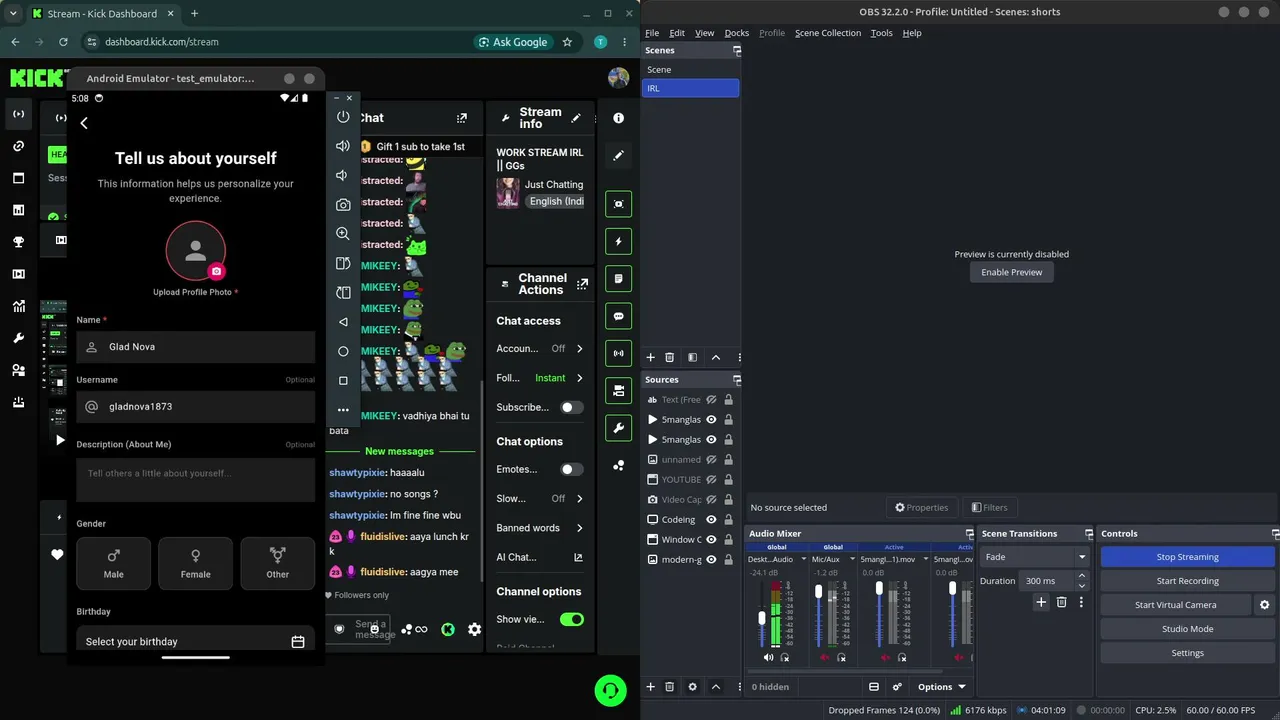This screenshot has height=720, width=1280.
Task: Adjust the Desktop Audio volume fader
Action: point(761,618)
